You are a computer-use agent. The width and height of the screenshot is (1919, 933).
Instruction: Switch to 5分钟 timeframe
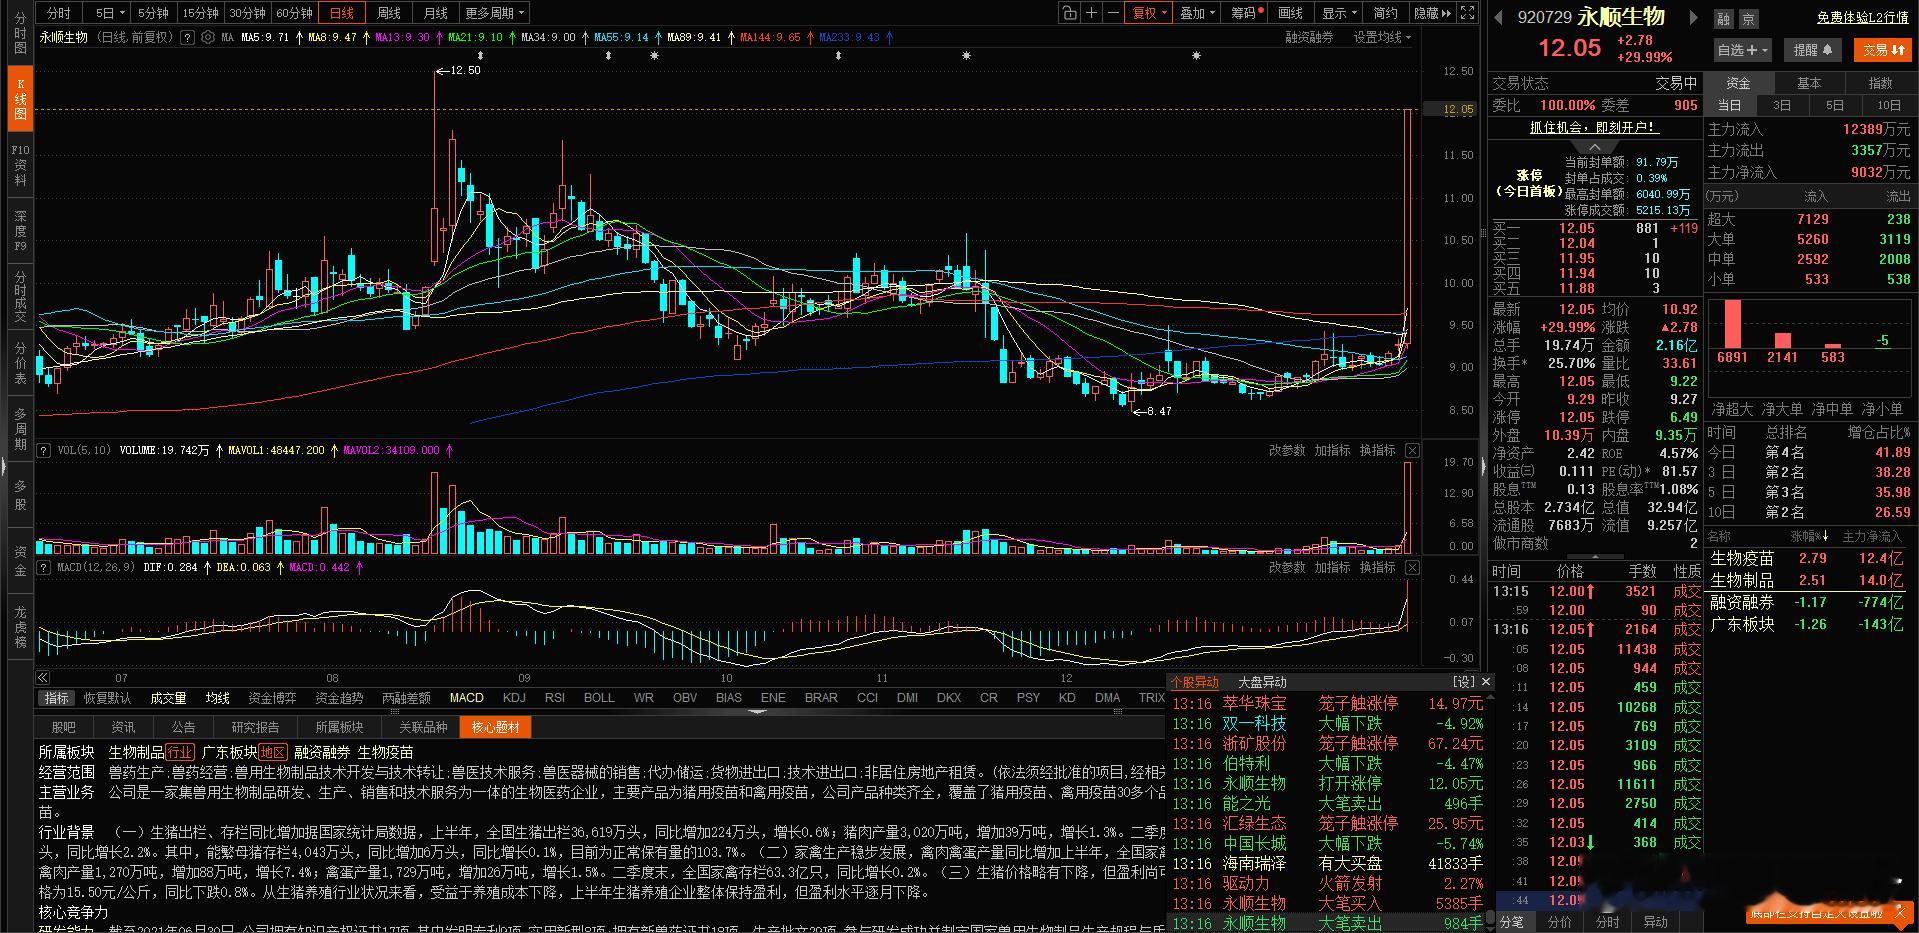(153, 13)
